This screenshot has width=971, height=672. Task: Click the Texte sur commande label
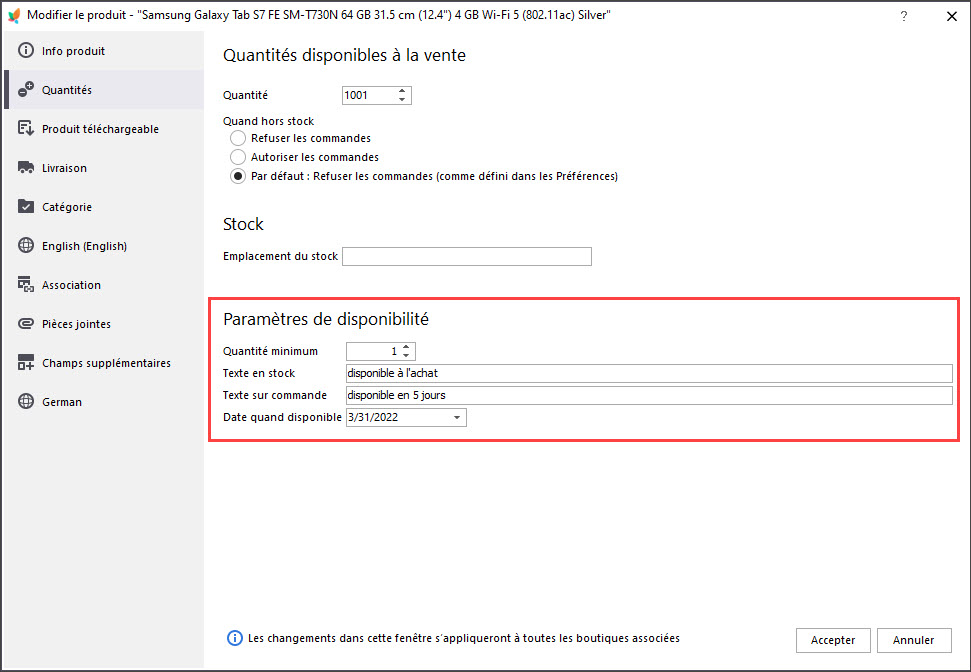275,395
